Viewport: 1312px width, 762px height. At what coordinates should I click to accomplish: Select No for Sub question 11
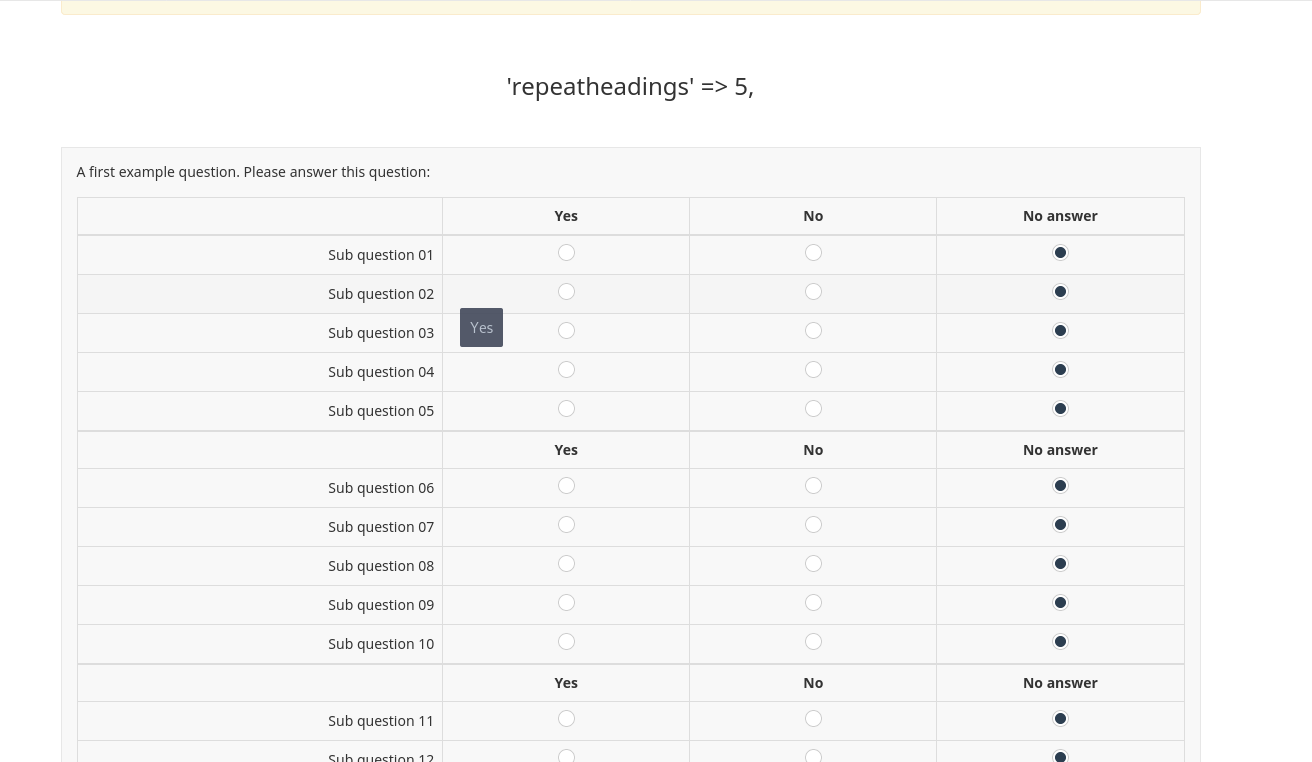(813, 719)
